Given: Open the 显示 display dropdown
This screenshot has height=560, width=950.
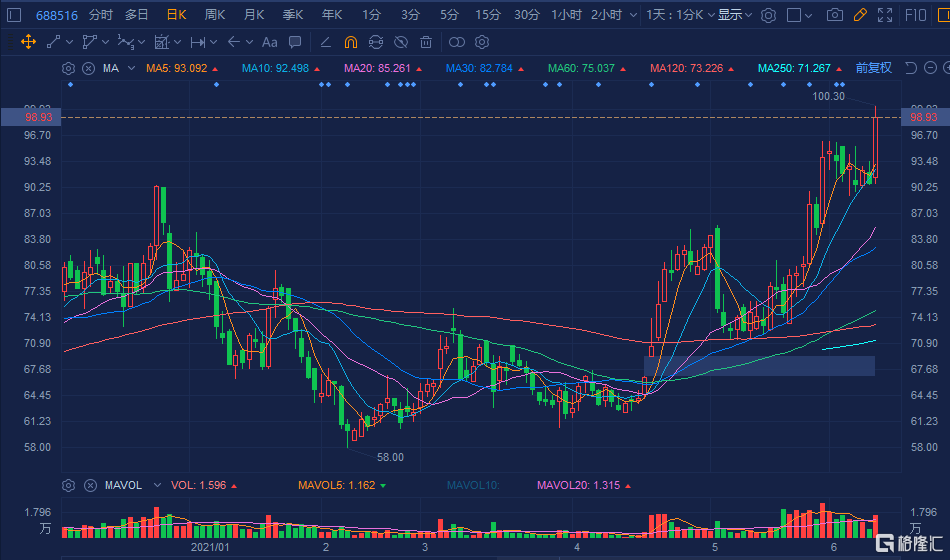Looking at the screenshot, I should [734, 15].
